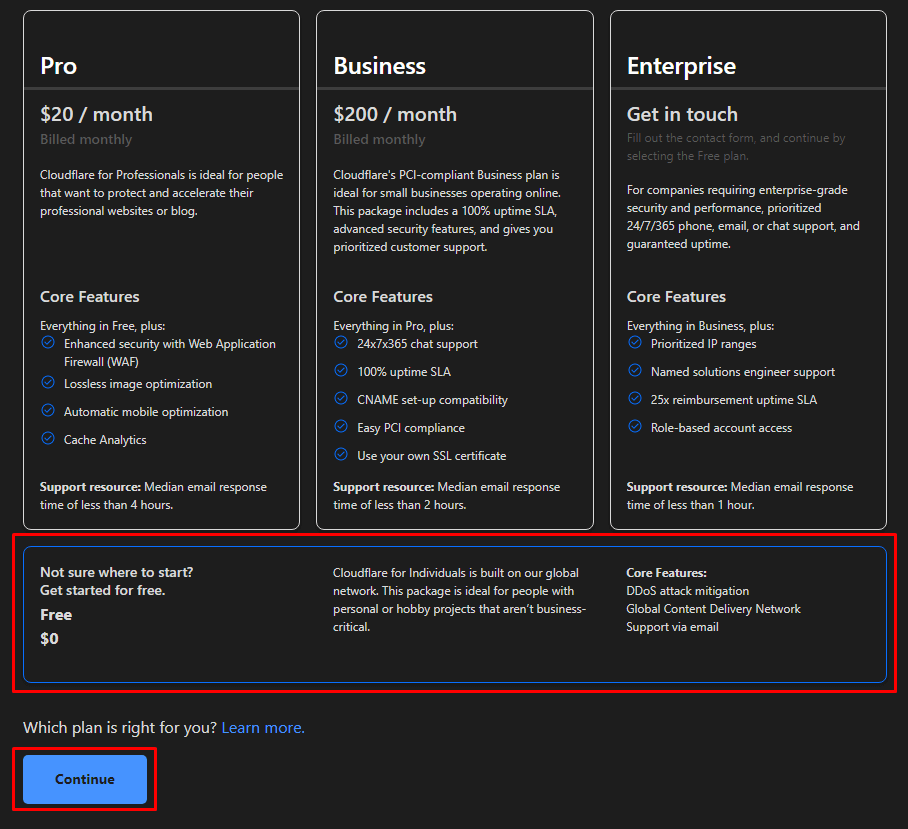The height and width of the screenshot is (829, 908).
Task: Select the Enterprise plan card
Action: click(x=748, y=270)
